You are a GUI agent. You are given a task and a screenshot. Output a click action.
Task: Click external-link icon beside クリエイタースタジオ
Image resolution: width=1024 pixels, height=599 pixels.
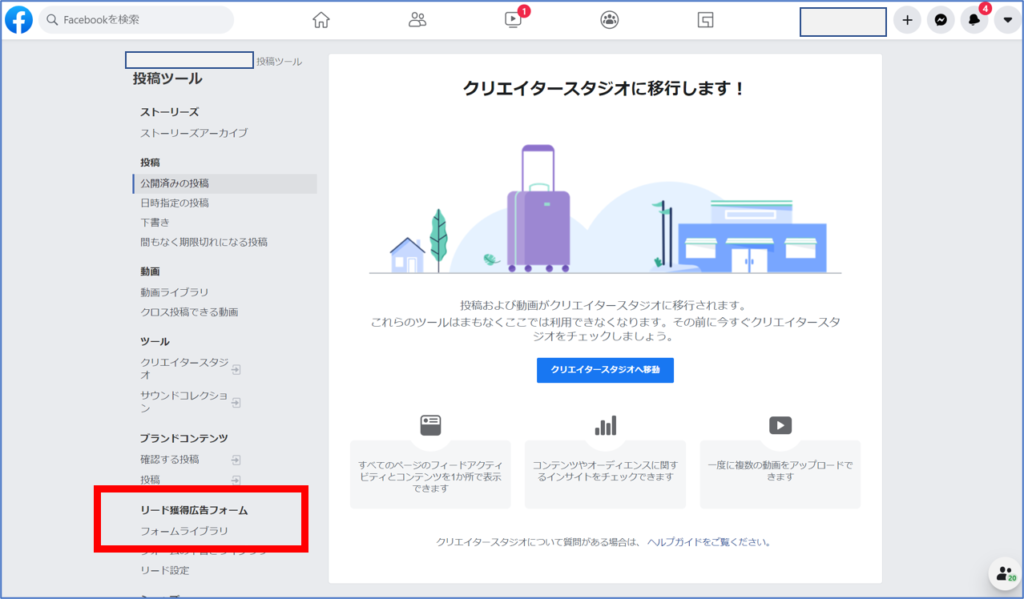236,370
